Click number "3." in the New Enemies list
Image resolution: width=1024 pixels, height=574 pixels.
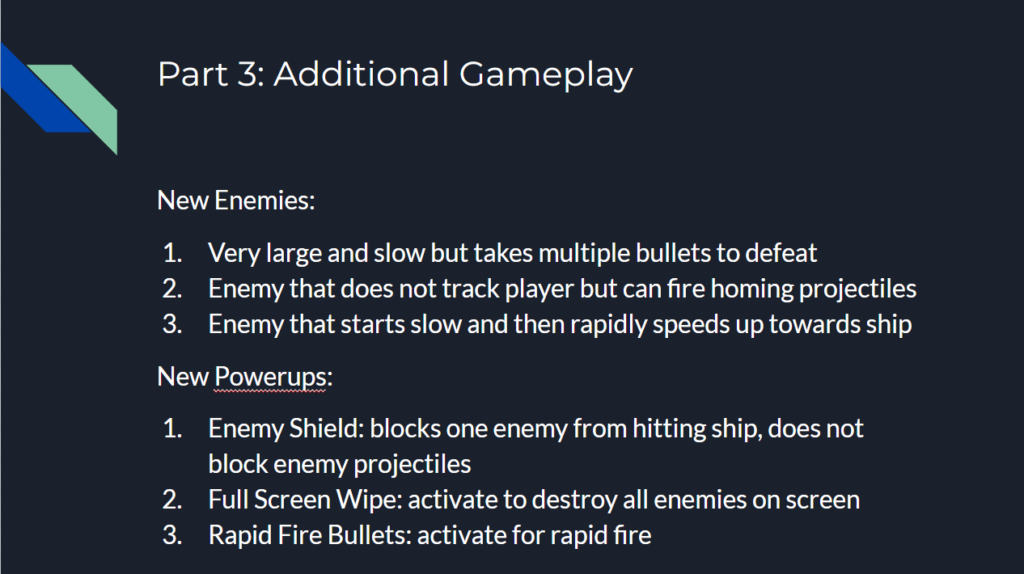174,325
